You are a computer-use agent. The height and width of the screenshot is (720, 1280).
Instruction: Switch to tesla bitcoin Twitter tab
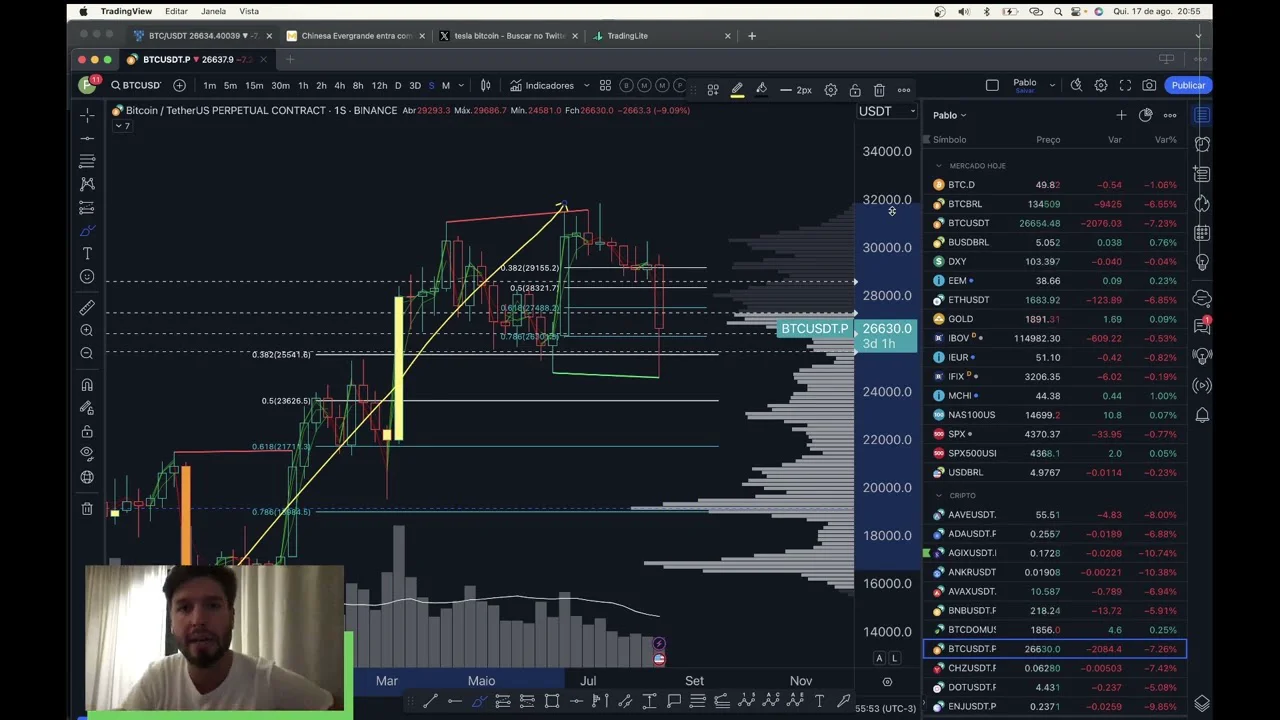click(509, 36)
